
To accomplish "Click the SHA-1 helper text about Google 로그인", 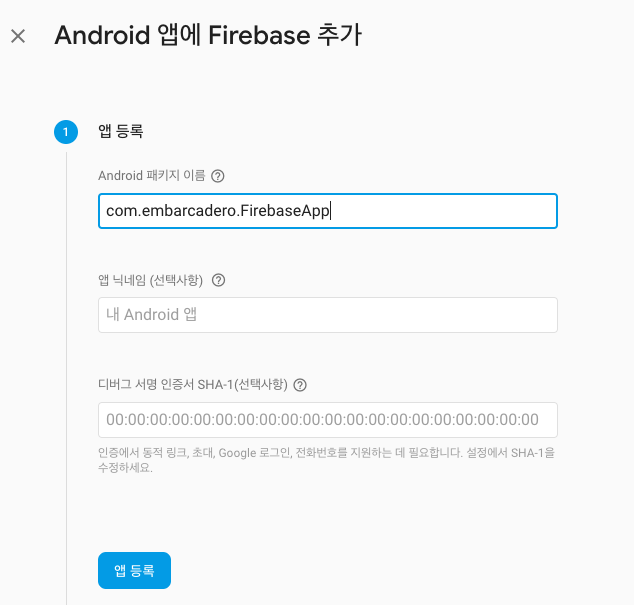I will pyautogui.click(x=326, y=460).
